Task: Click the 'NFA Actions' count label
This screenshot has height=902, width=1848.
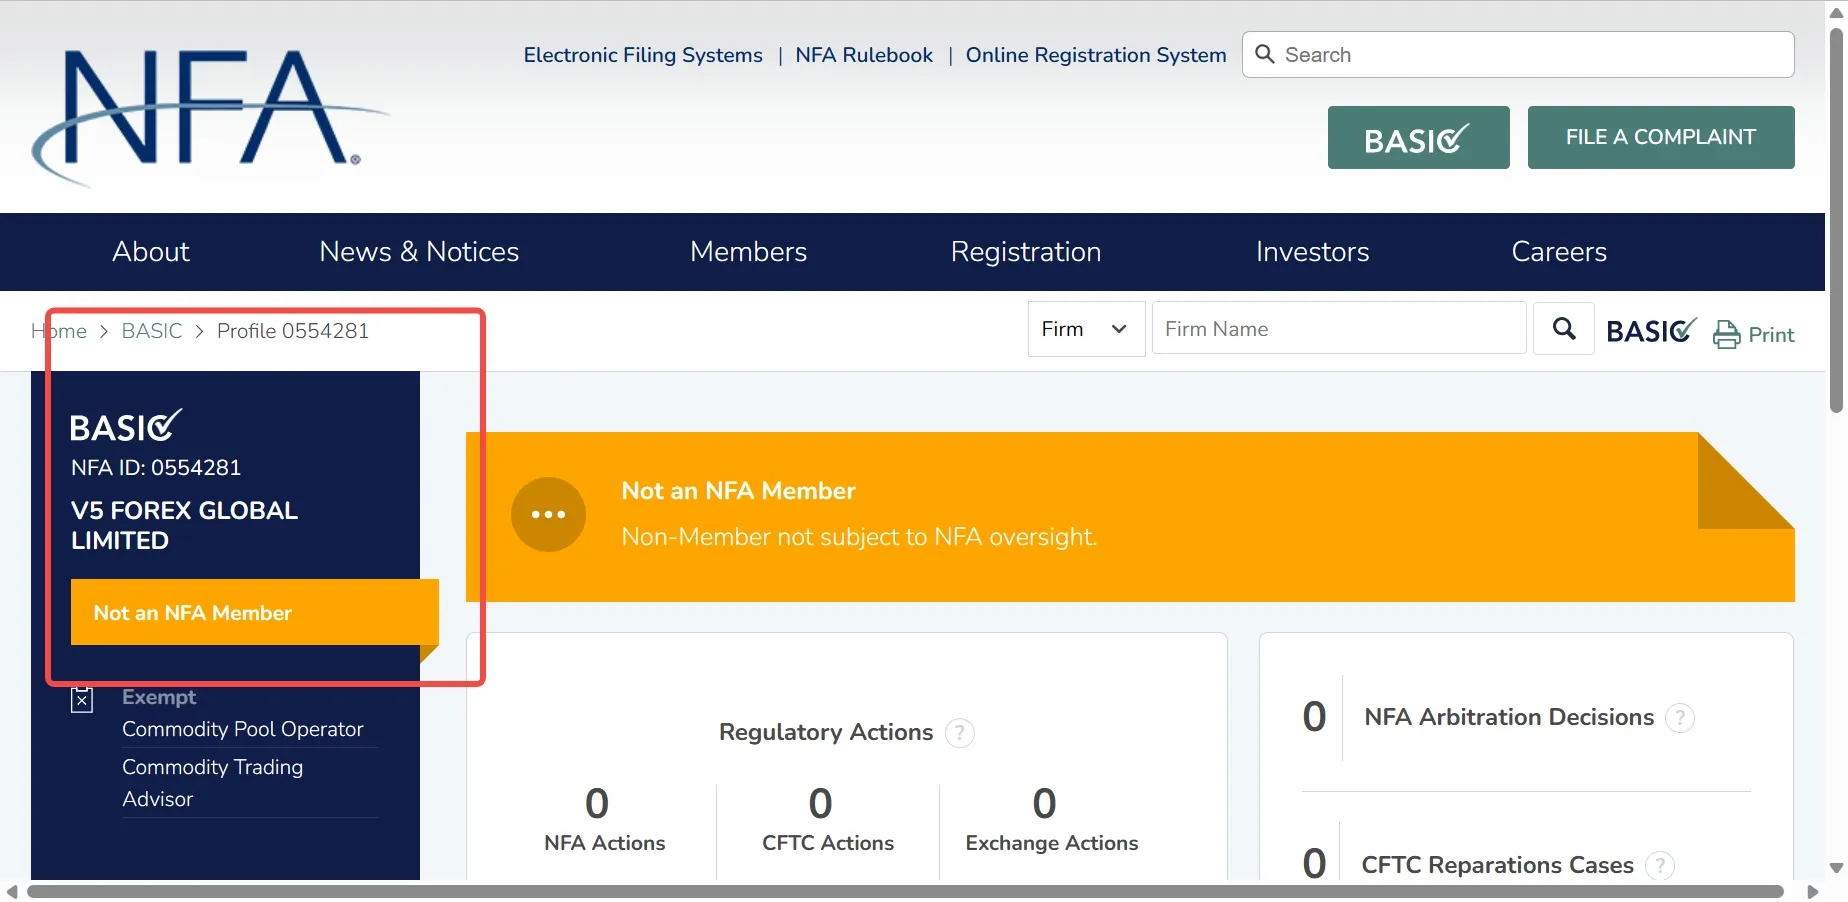Action: [x=605, y=843]
